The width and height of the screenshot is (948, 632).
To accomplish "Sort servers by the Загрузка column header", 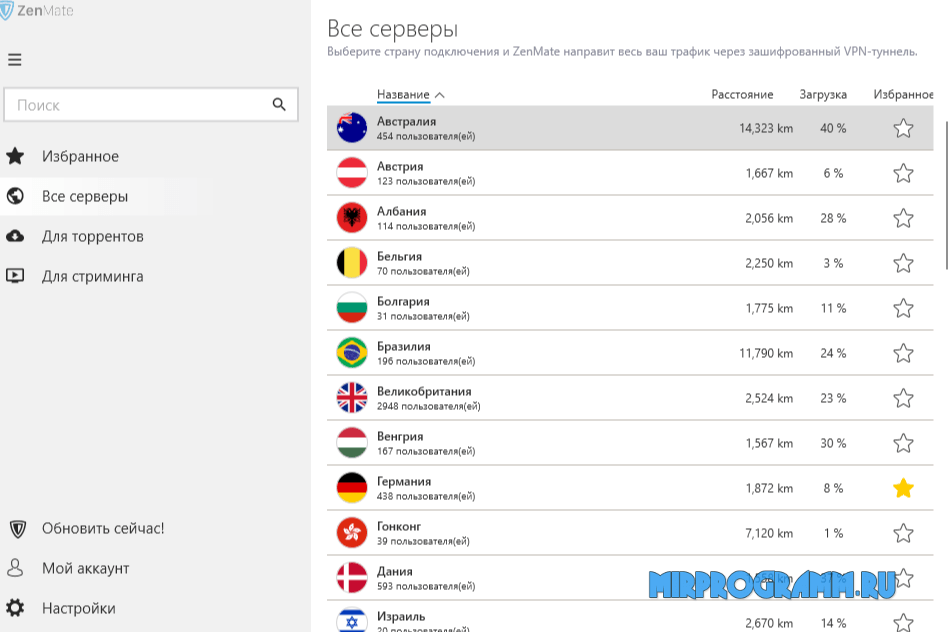I will point(823,94).
